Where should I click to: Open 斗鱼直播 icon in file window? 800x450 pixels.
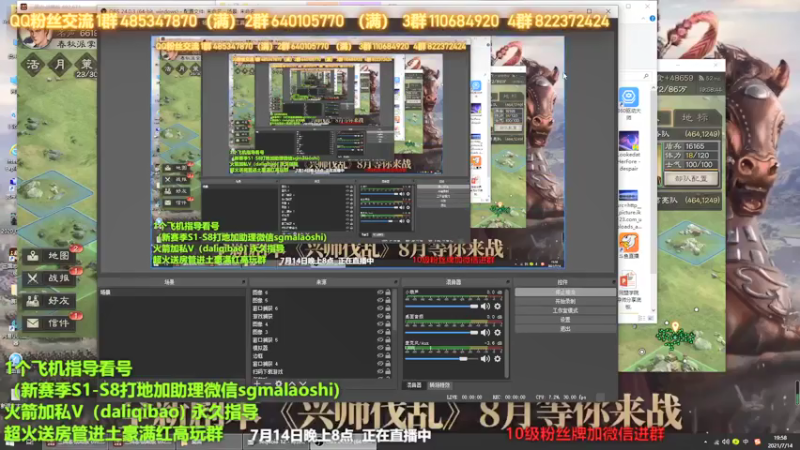(629, 243)
